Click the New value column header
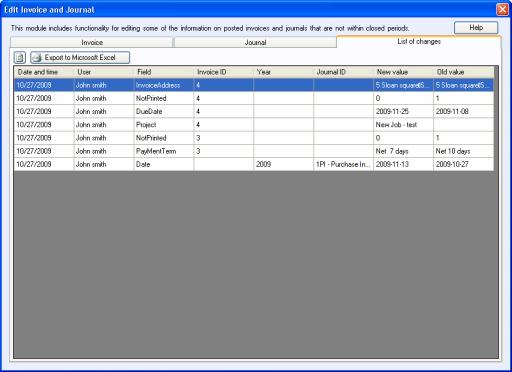This screenshot has height=372, width=512. pos(404,72)
